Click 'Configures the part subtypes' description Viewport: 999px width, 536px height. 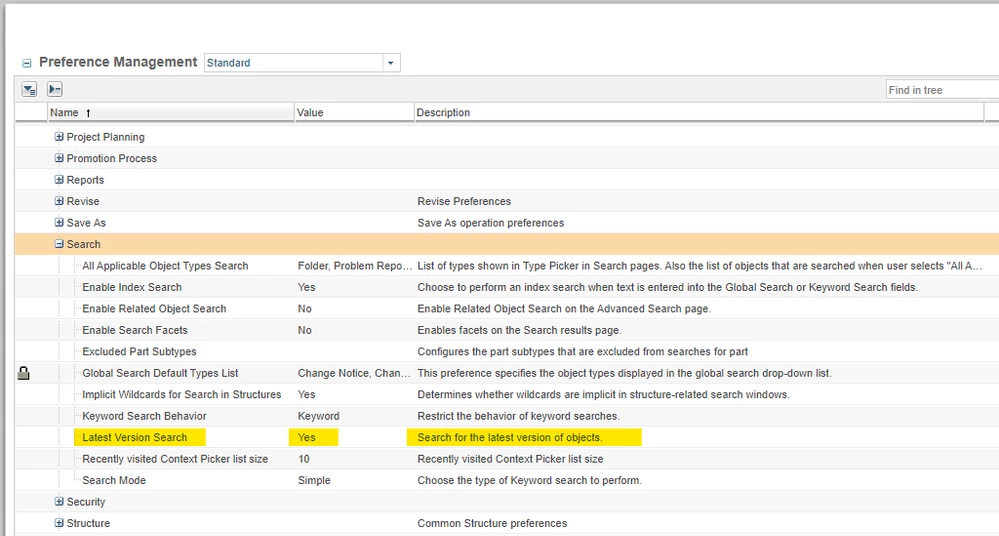pos(582,352)
